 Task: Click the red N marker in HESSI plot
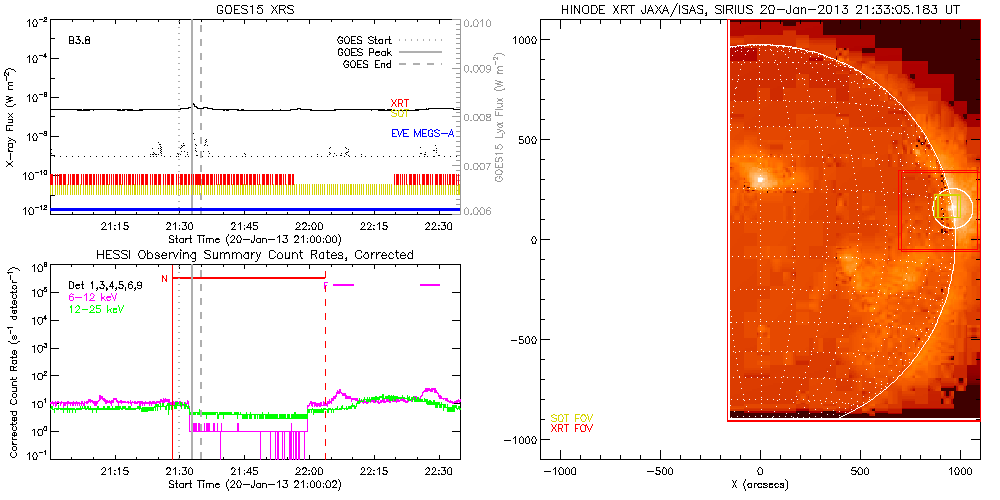point(164,279)
